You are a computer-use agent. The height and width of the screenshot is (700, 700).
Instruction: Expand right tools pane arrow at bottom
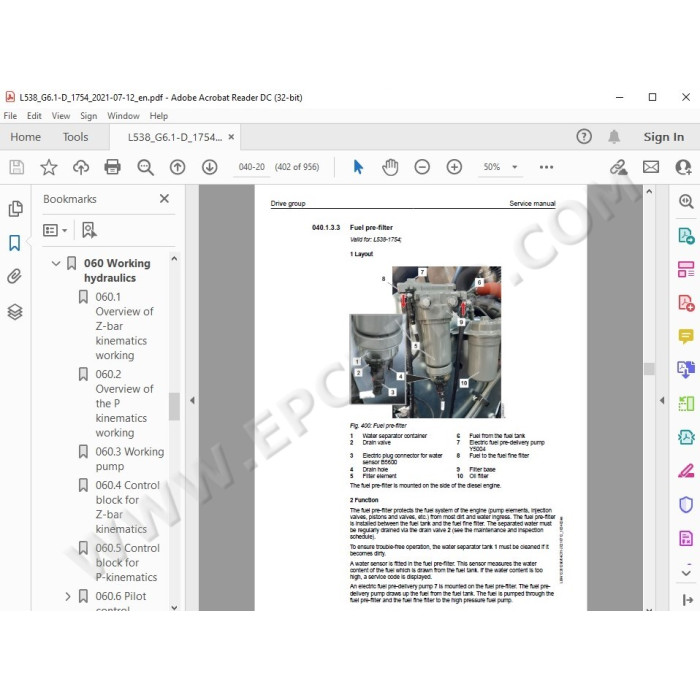coord(688,600)
